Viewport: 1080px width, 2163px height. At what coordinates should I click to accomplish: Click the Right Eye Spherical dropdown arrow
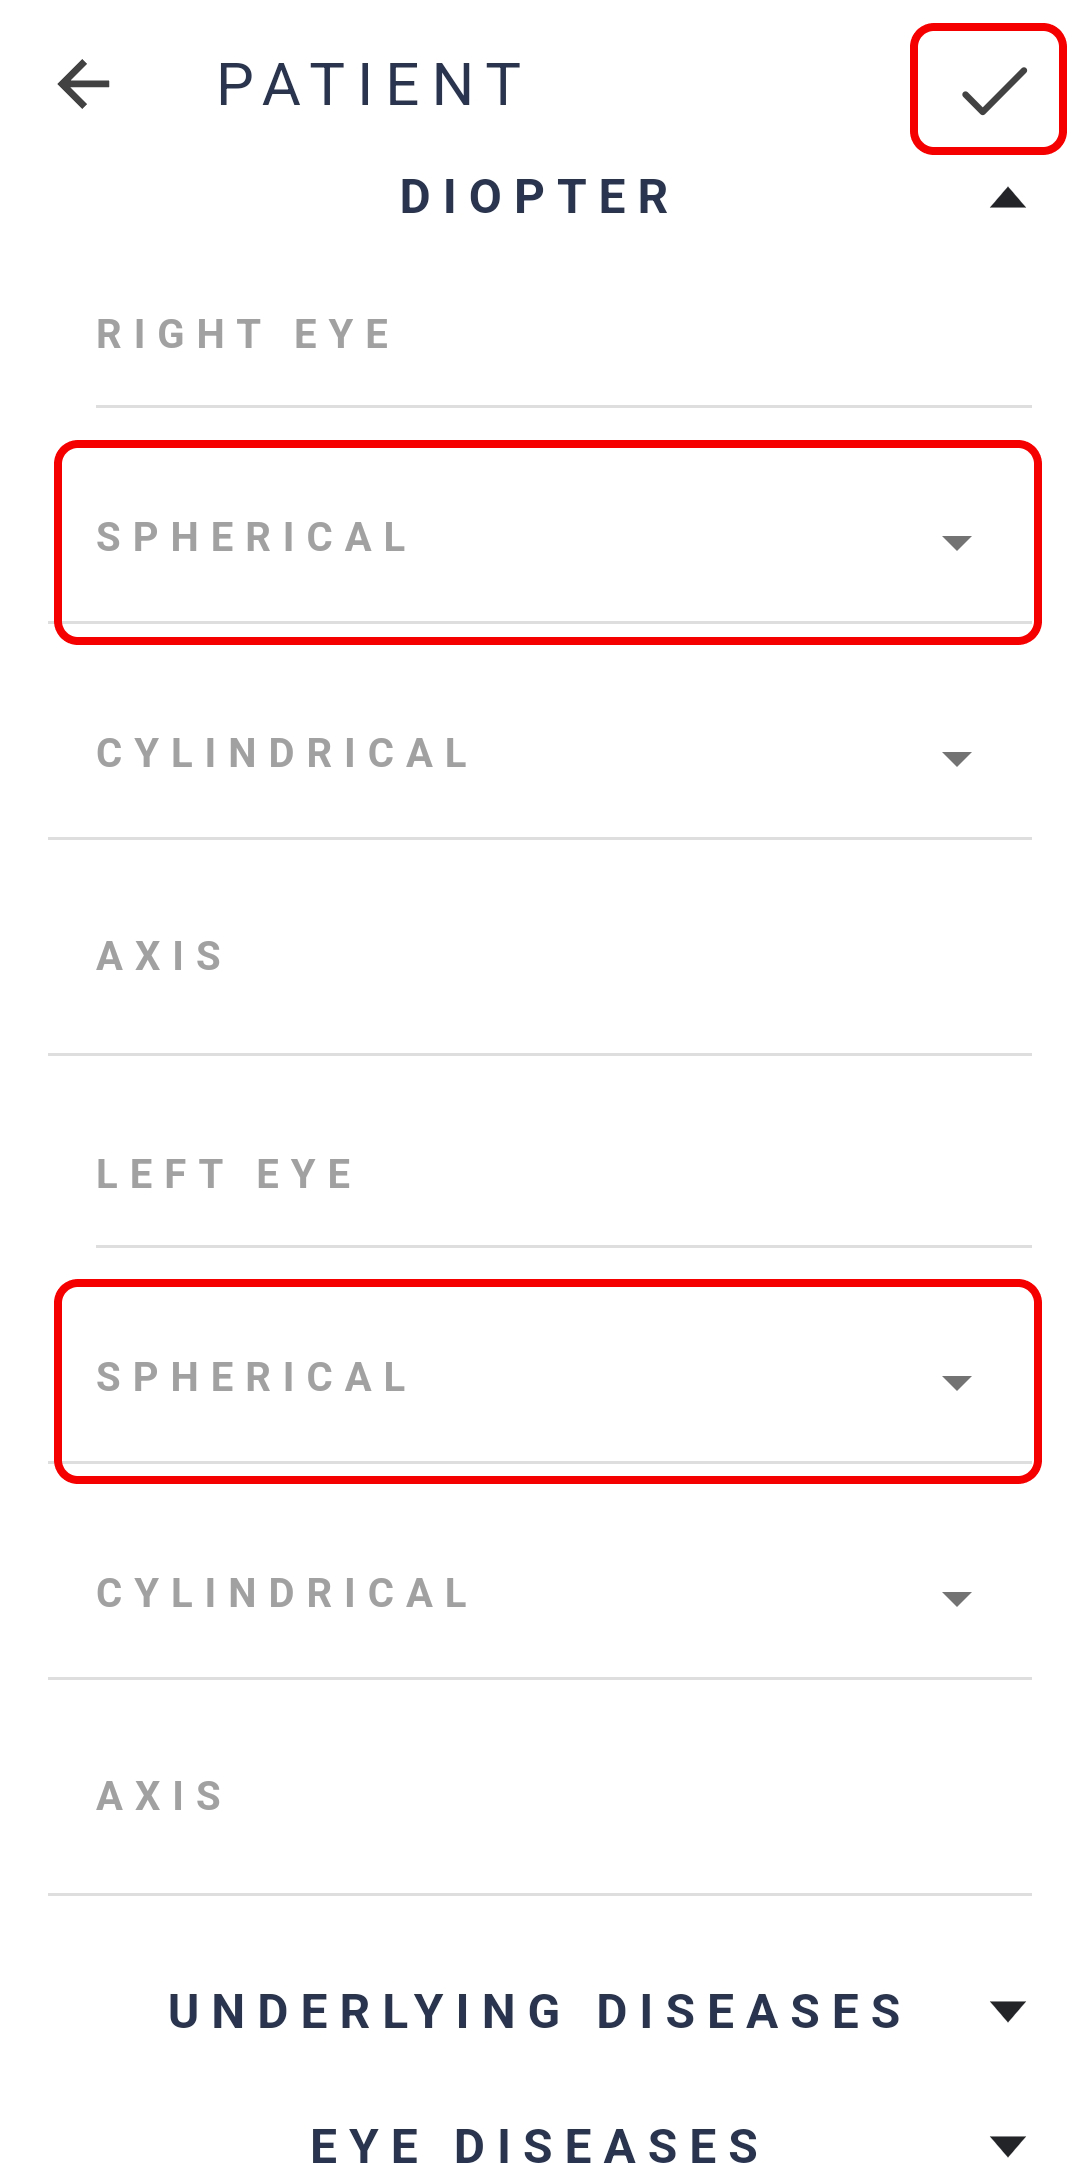pyautogui.click(x=957, y=543)
